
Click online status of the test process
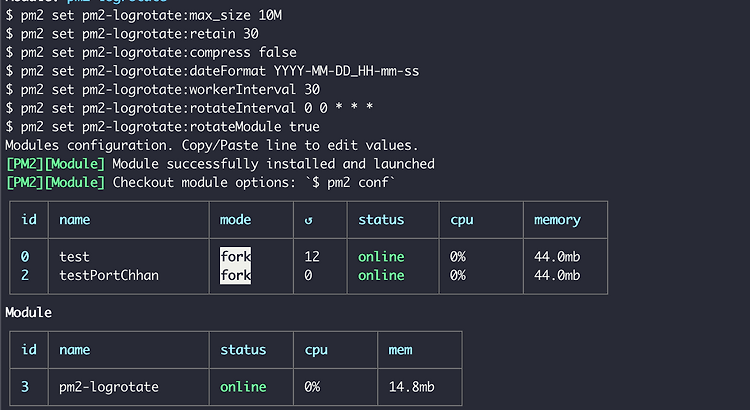383,257
